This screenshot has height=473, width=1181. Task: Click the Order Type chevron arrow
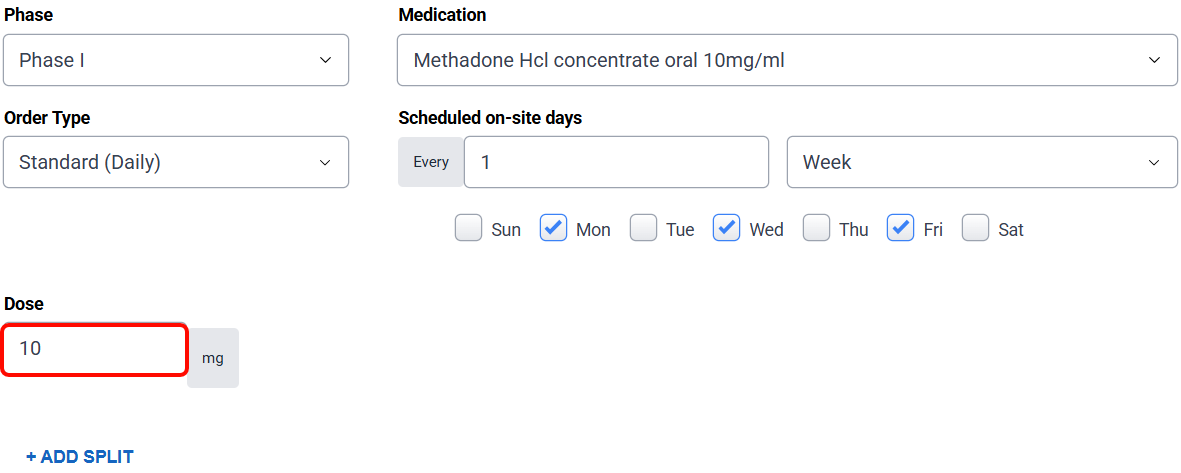pos(325,162)
